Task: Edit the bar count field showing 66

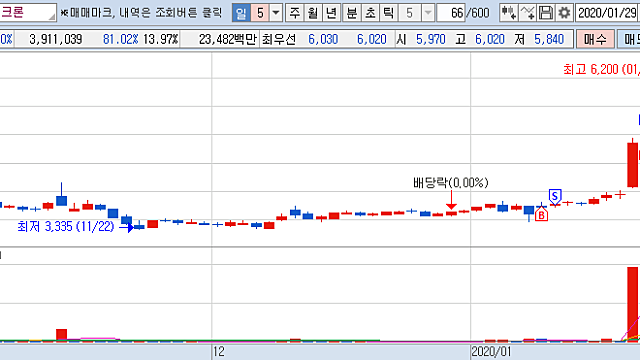Action: [451, 13]
